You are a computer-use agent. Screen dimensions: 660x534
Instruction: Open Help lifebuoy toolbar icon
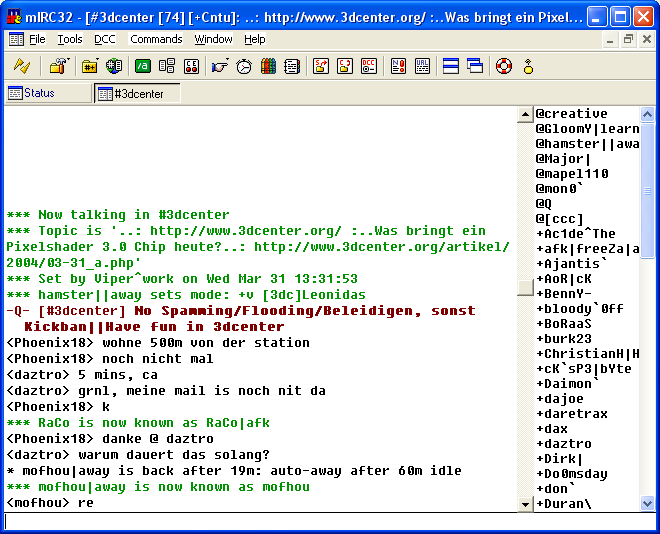[x=504, y=66]
